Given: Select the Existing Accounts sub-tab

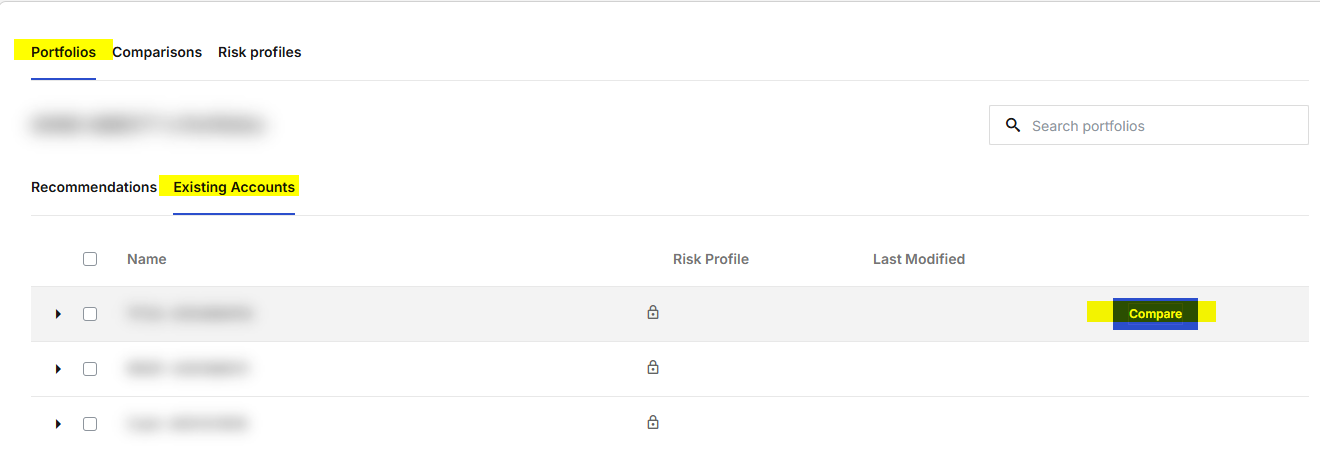Looking at the screenshot, I should [234, 187].
